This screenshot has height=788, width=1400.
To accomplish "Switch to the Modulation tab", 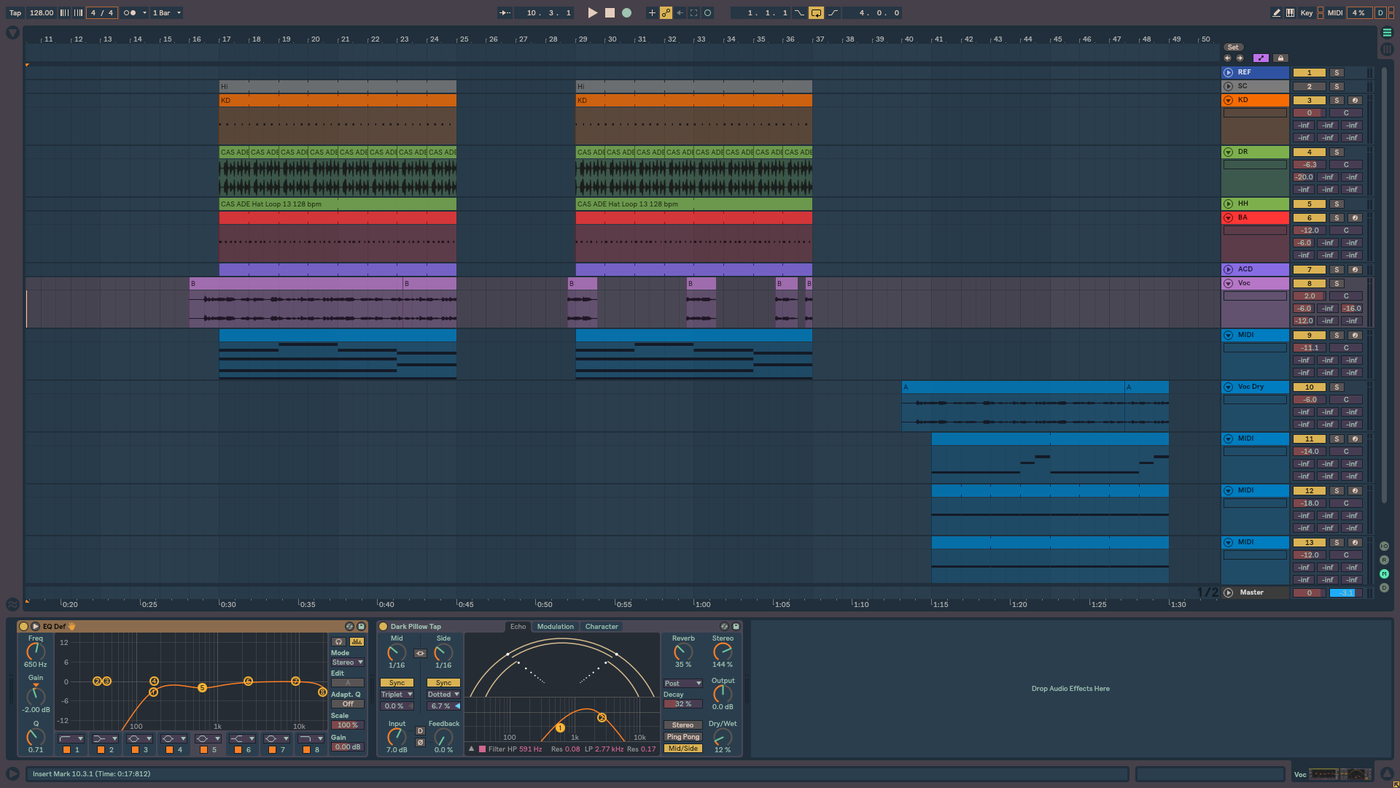I will [555, 627].
